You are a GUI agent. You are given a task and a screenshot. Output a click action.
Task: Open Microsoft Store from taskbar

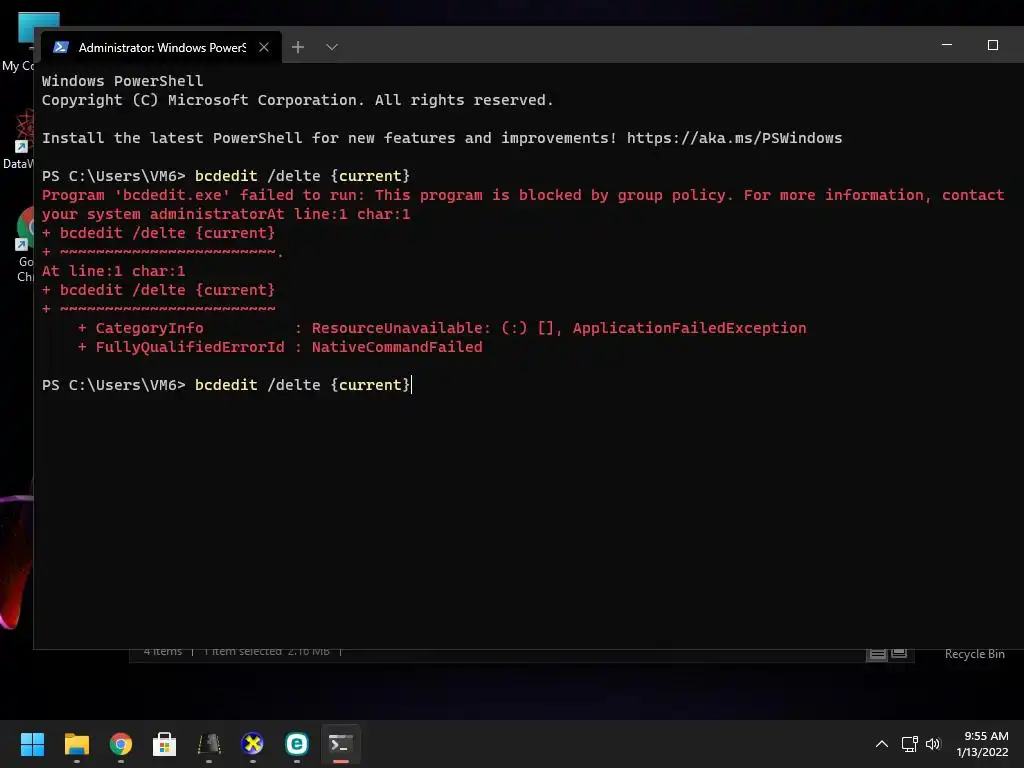click(165, 744)
